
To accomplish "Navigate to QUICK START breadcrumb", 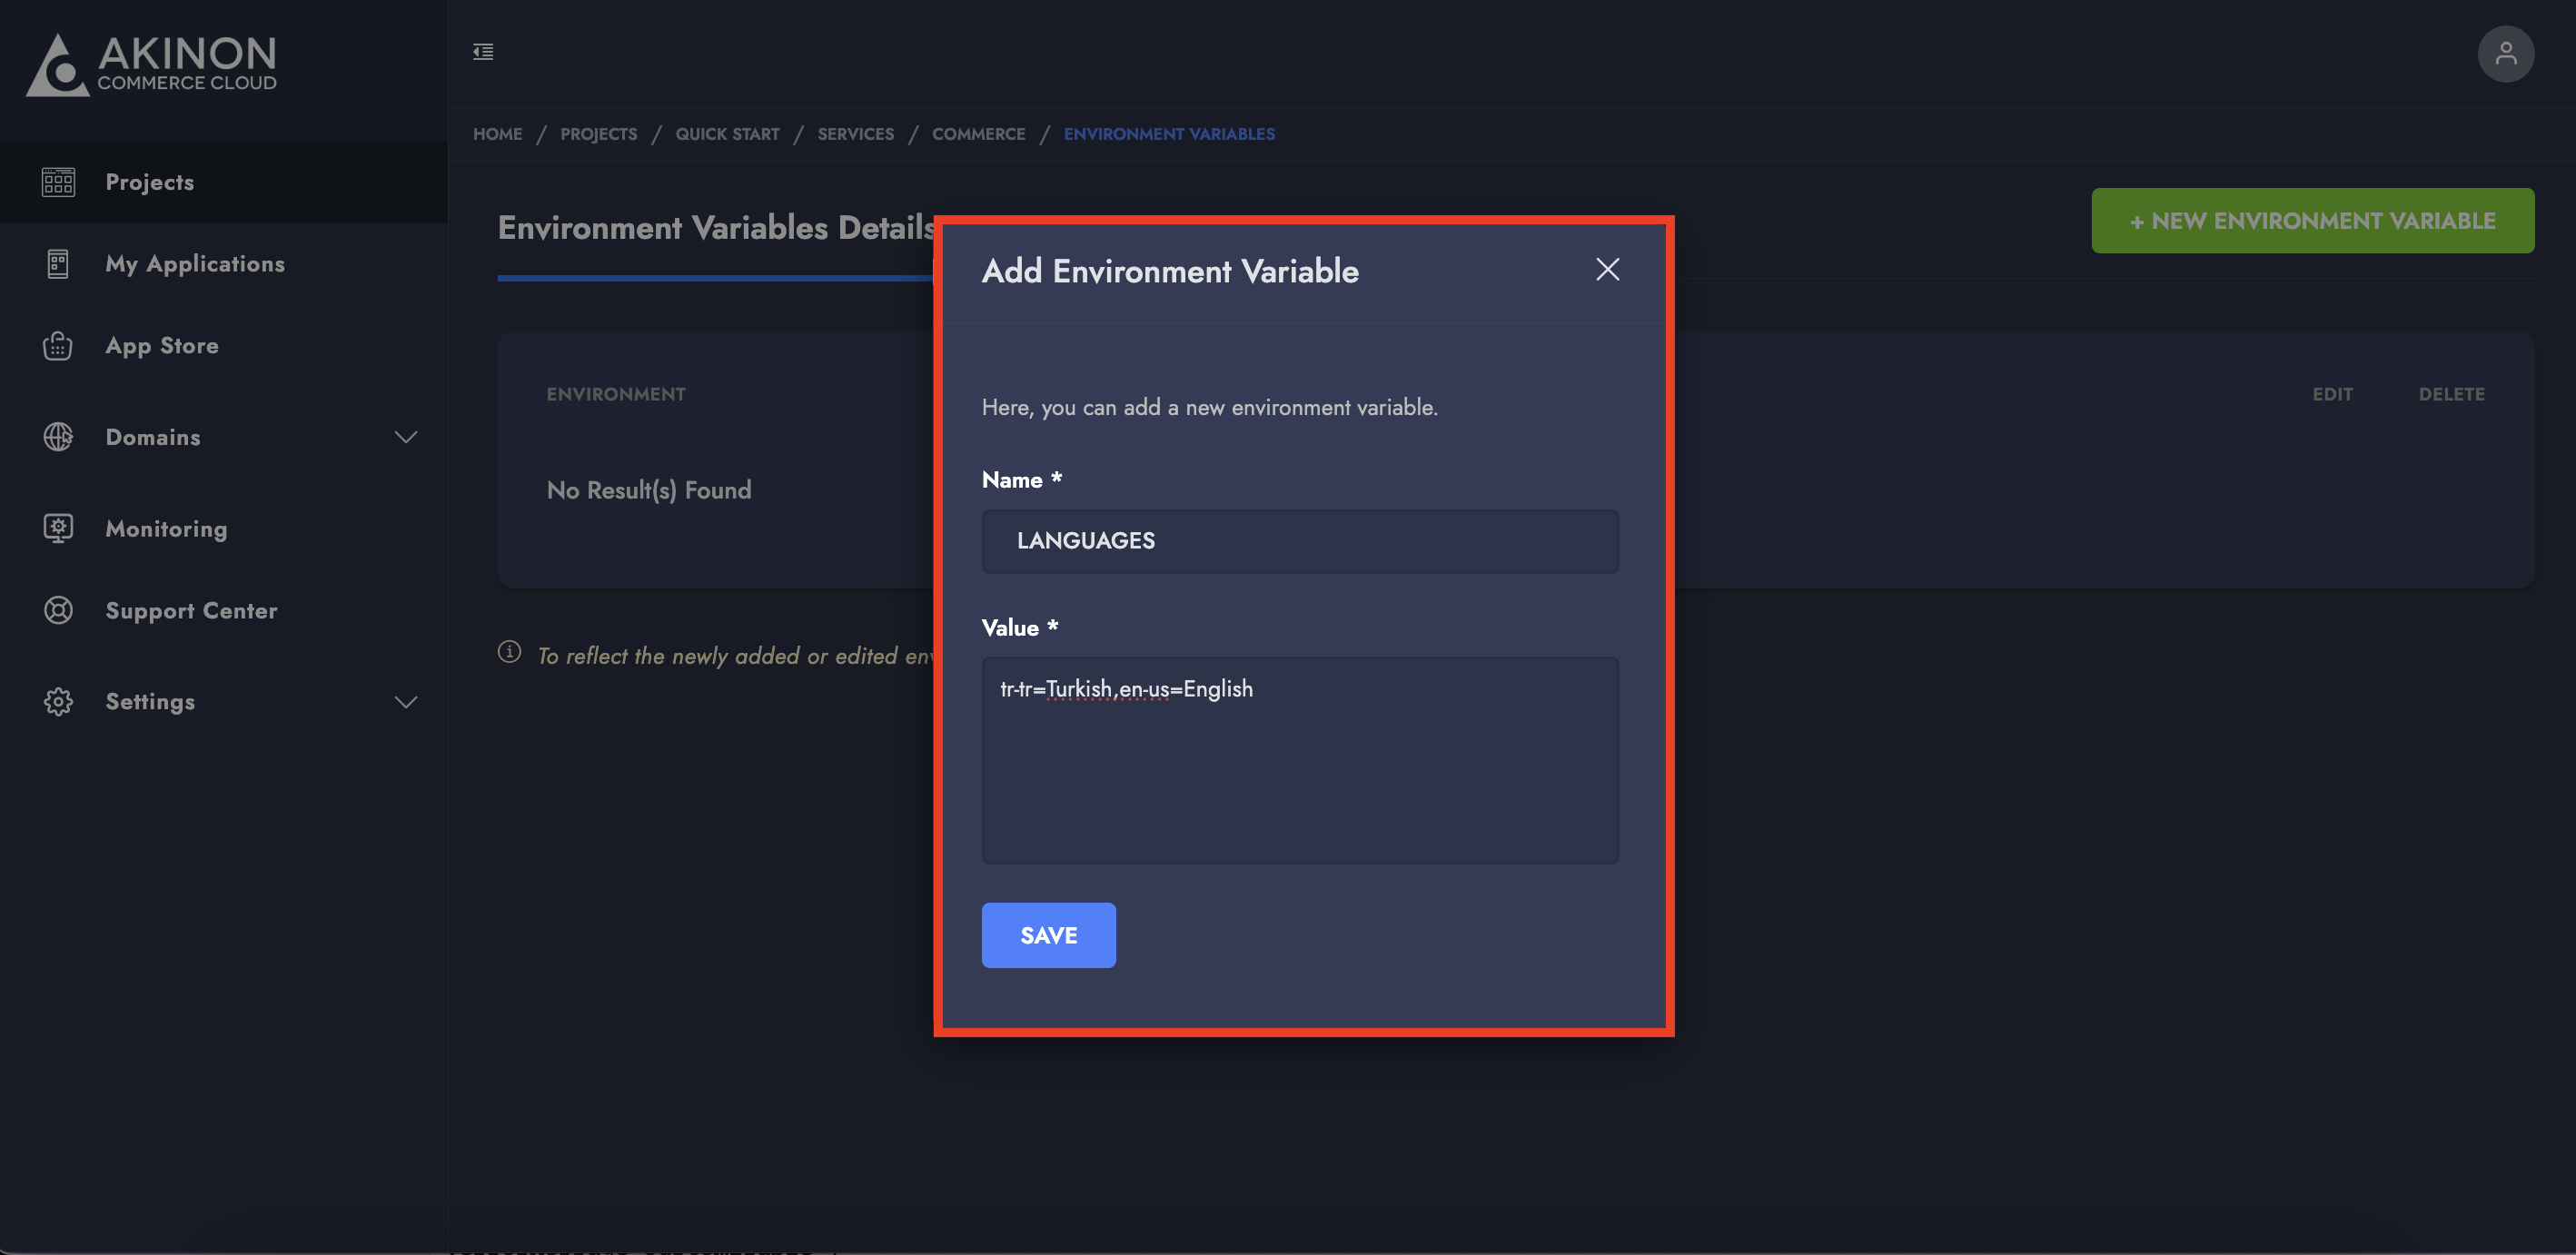I will click(x=727, y=134).
